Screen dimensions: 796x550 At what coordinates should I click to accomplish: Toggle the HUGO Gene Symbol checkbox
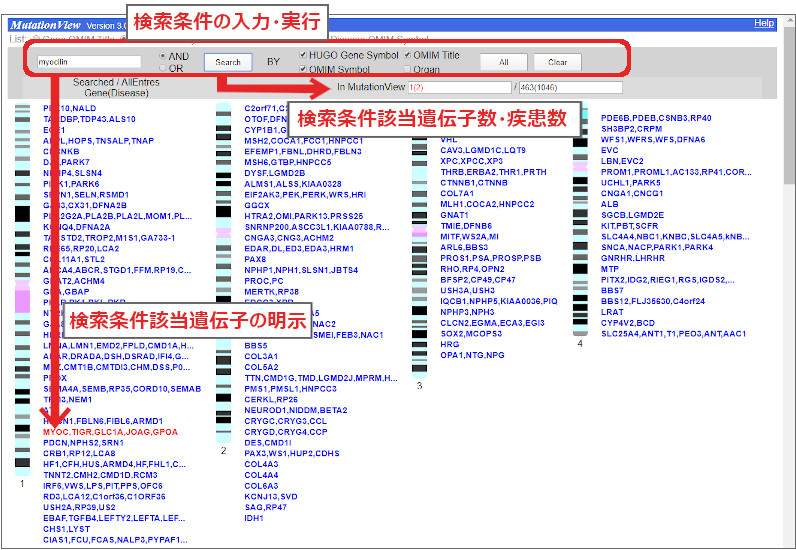click(x=304, y=56)
